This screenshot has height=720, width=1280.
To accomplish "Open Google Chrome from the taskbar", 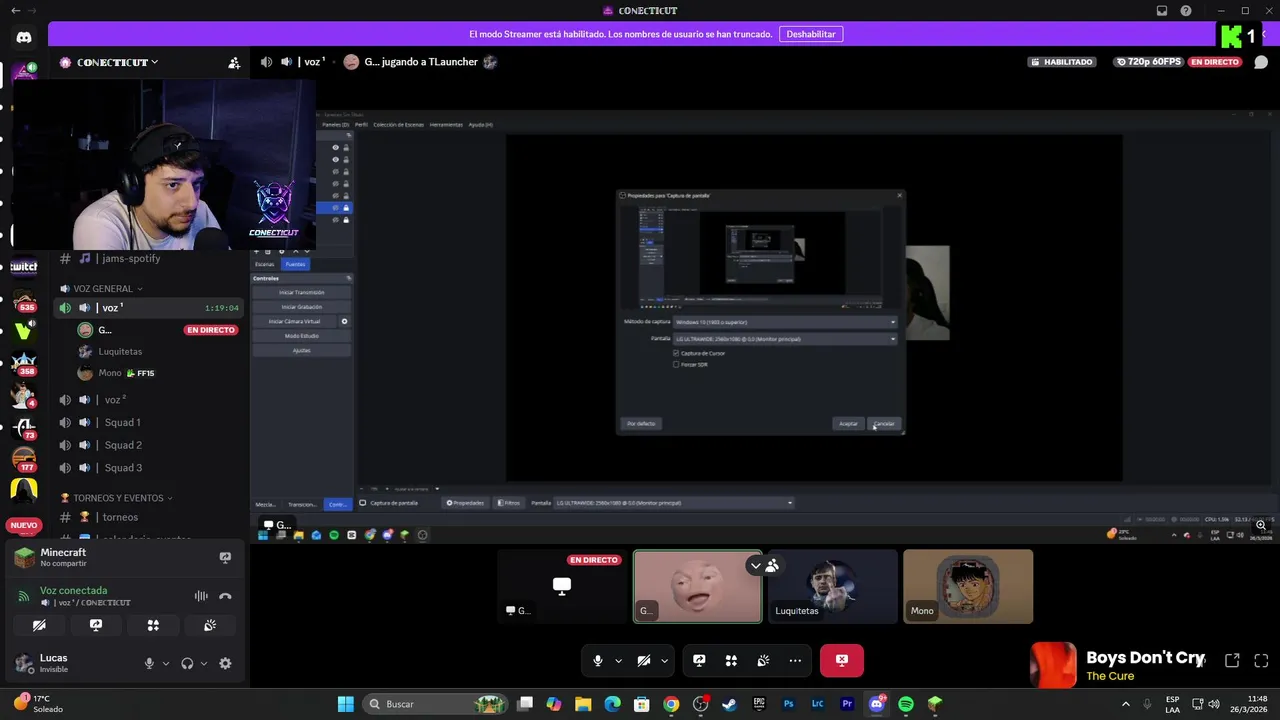I will 671,704.
